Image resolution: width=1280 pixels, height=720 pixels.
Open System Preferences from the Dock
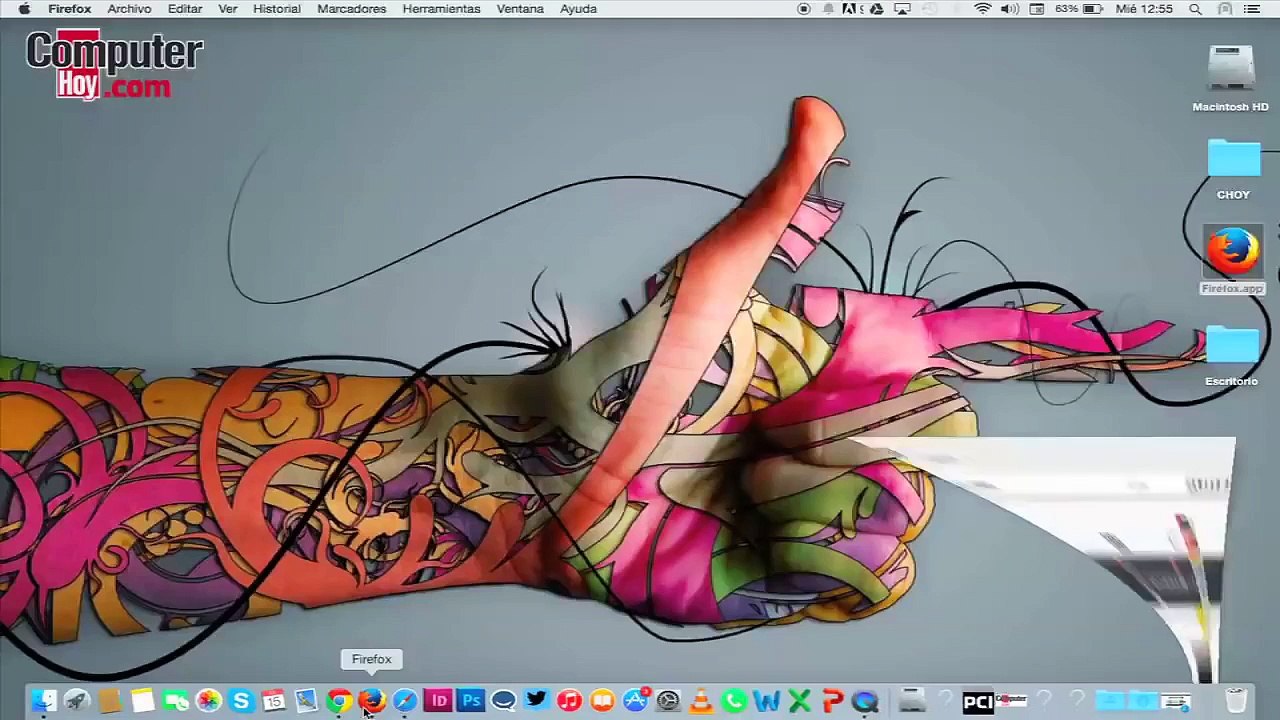[668, 701]
